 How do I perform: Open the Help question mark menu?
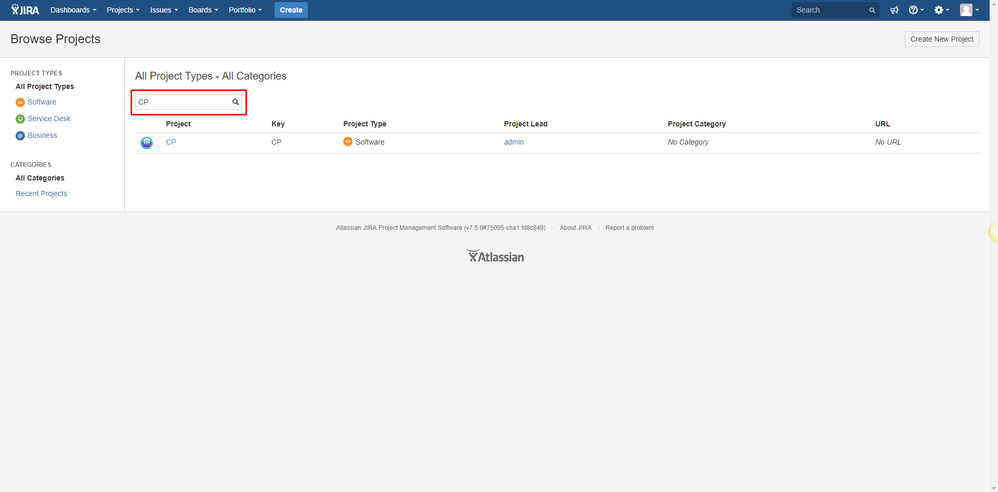916,10
